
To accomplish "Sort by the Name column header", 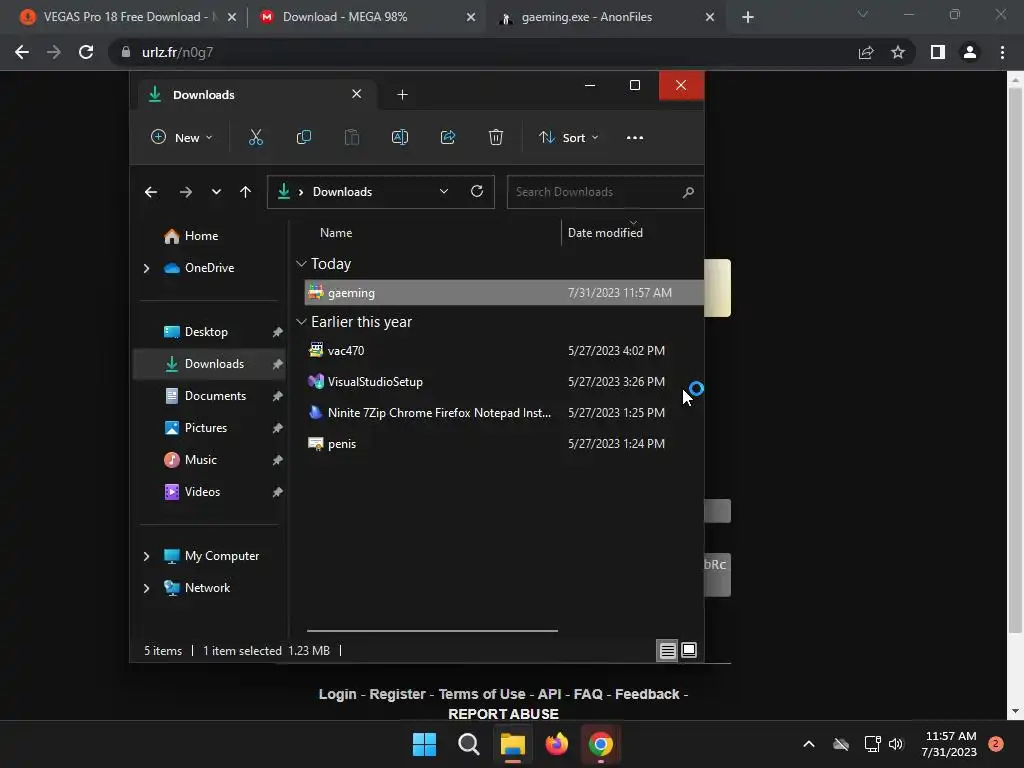I will [x=336, y=232].
